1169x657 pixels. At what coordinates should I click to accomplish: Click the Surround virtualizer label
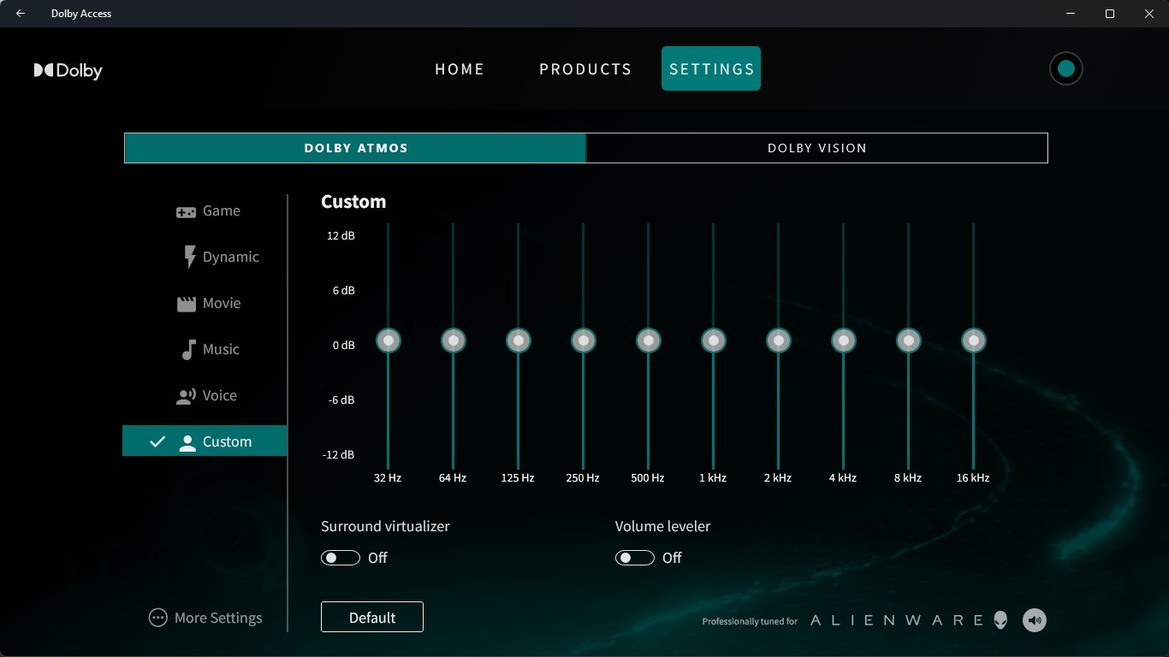click(x=385, y=526)
